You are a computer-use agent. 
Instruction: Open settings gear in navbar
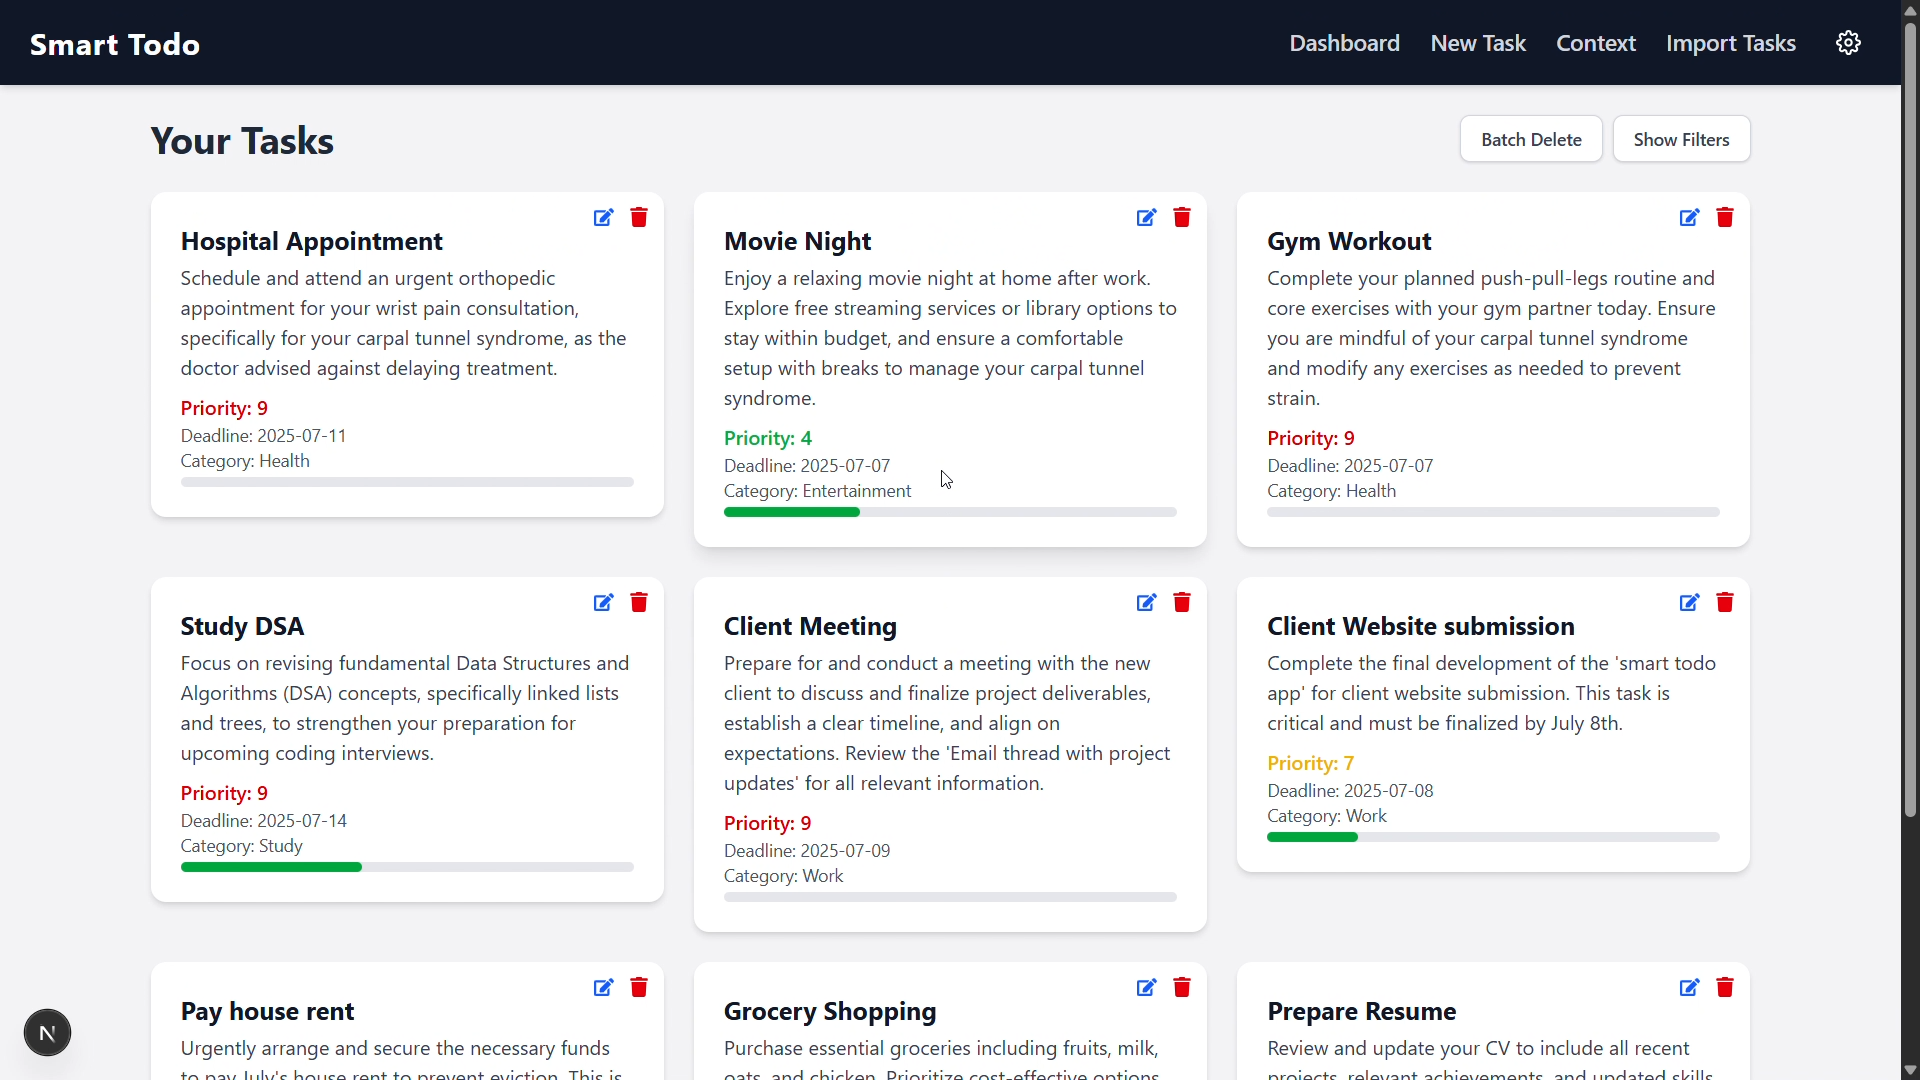tap(1848, 43)
